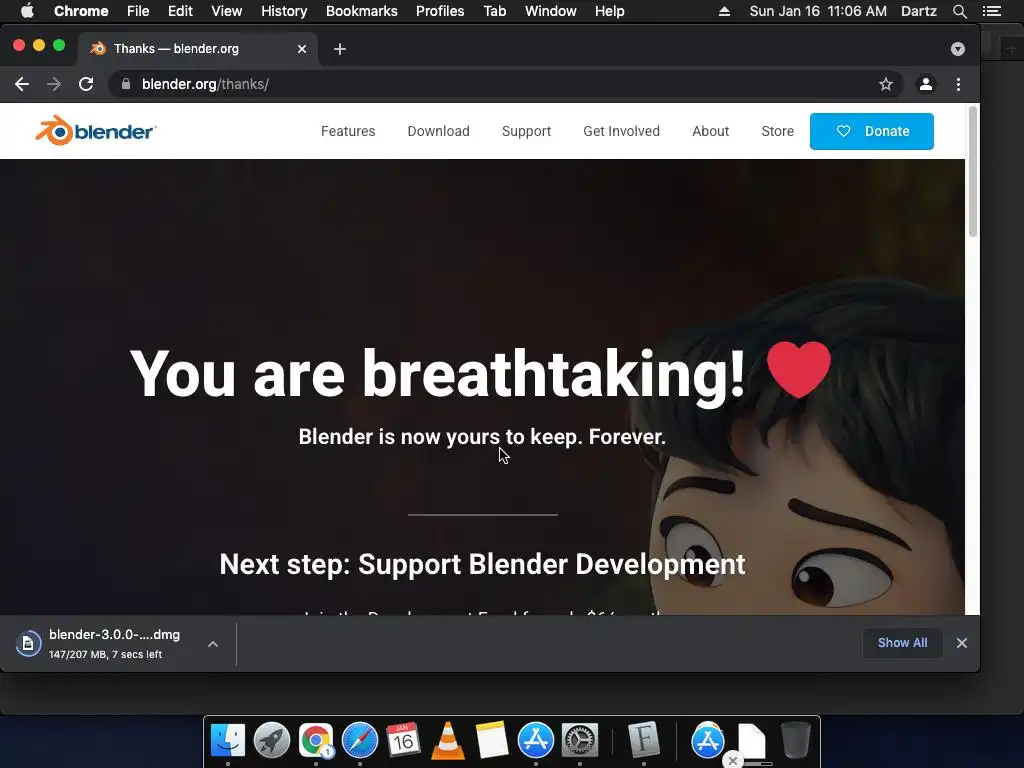Bookmark this page with the star icon
Viewport: 1024px width, 768px height.
pyautogui.click(x=886, y=84)
